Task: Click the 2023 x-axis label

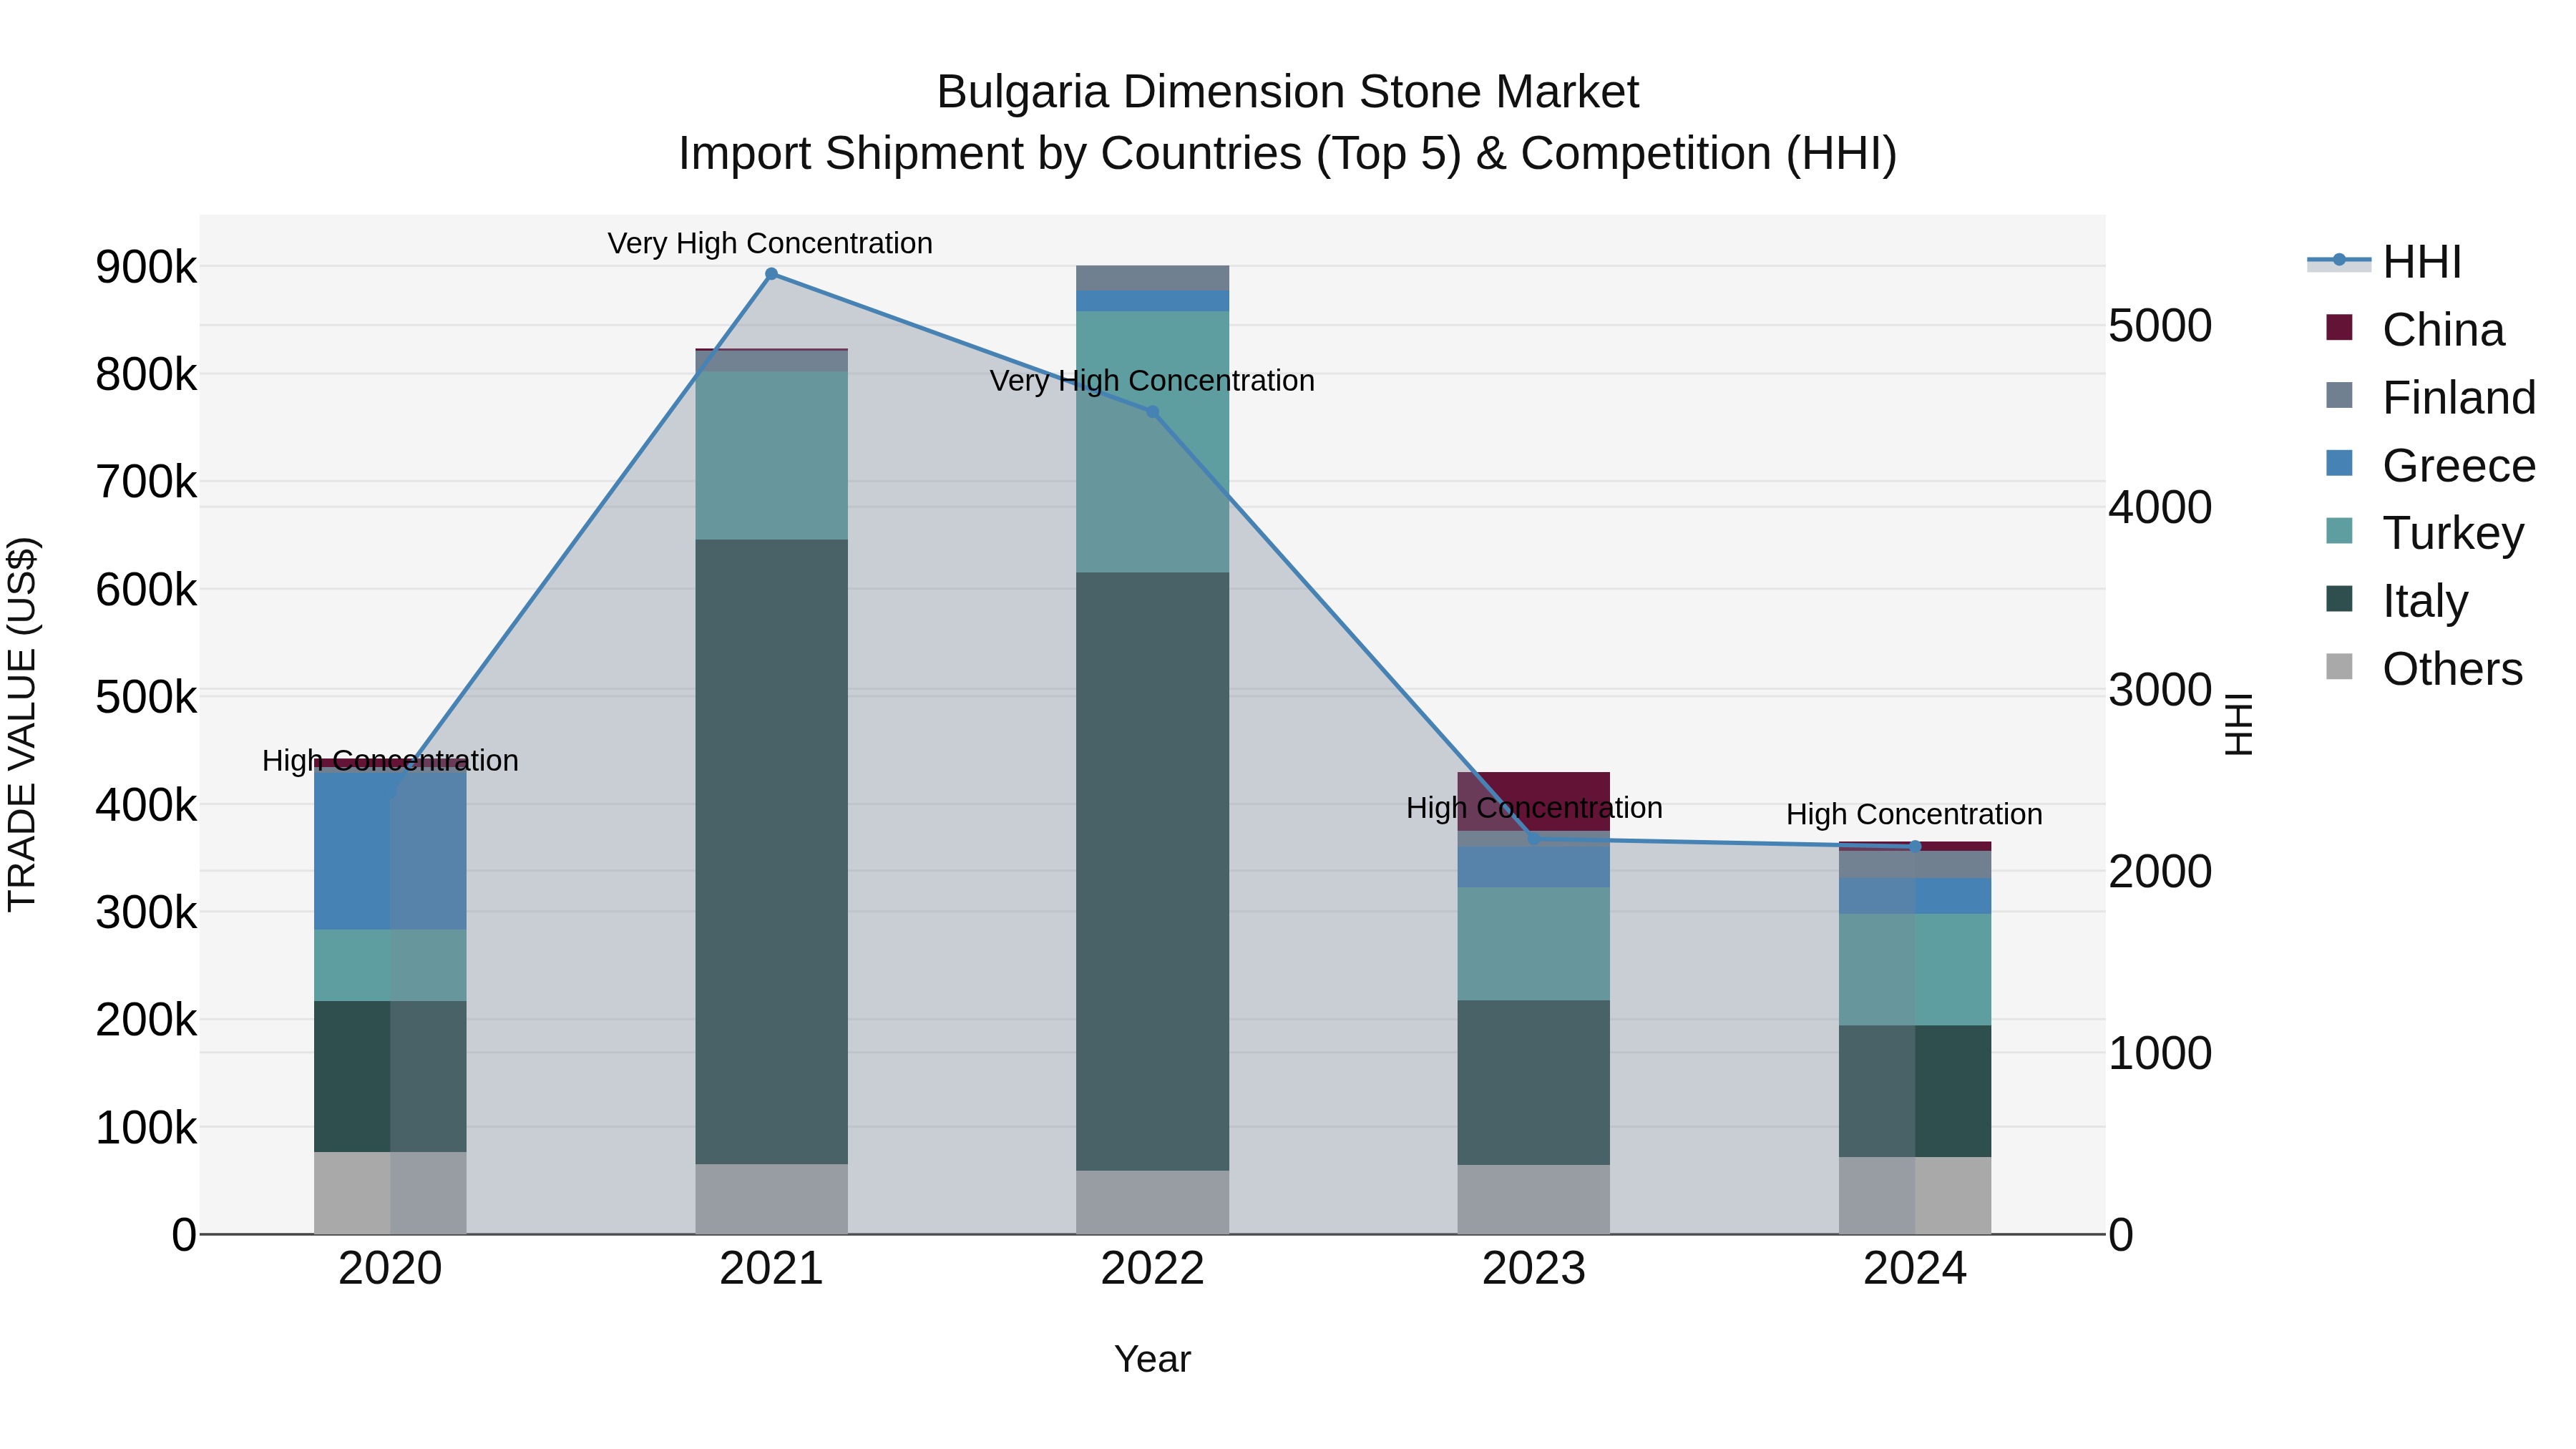Action: pos(1534,1269)
